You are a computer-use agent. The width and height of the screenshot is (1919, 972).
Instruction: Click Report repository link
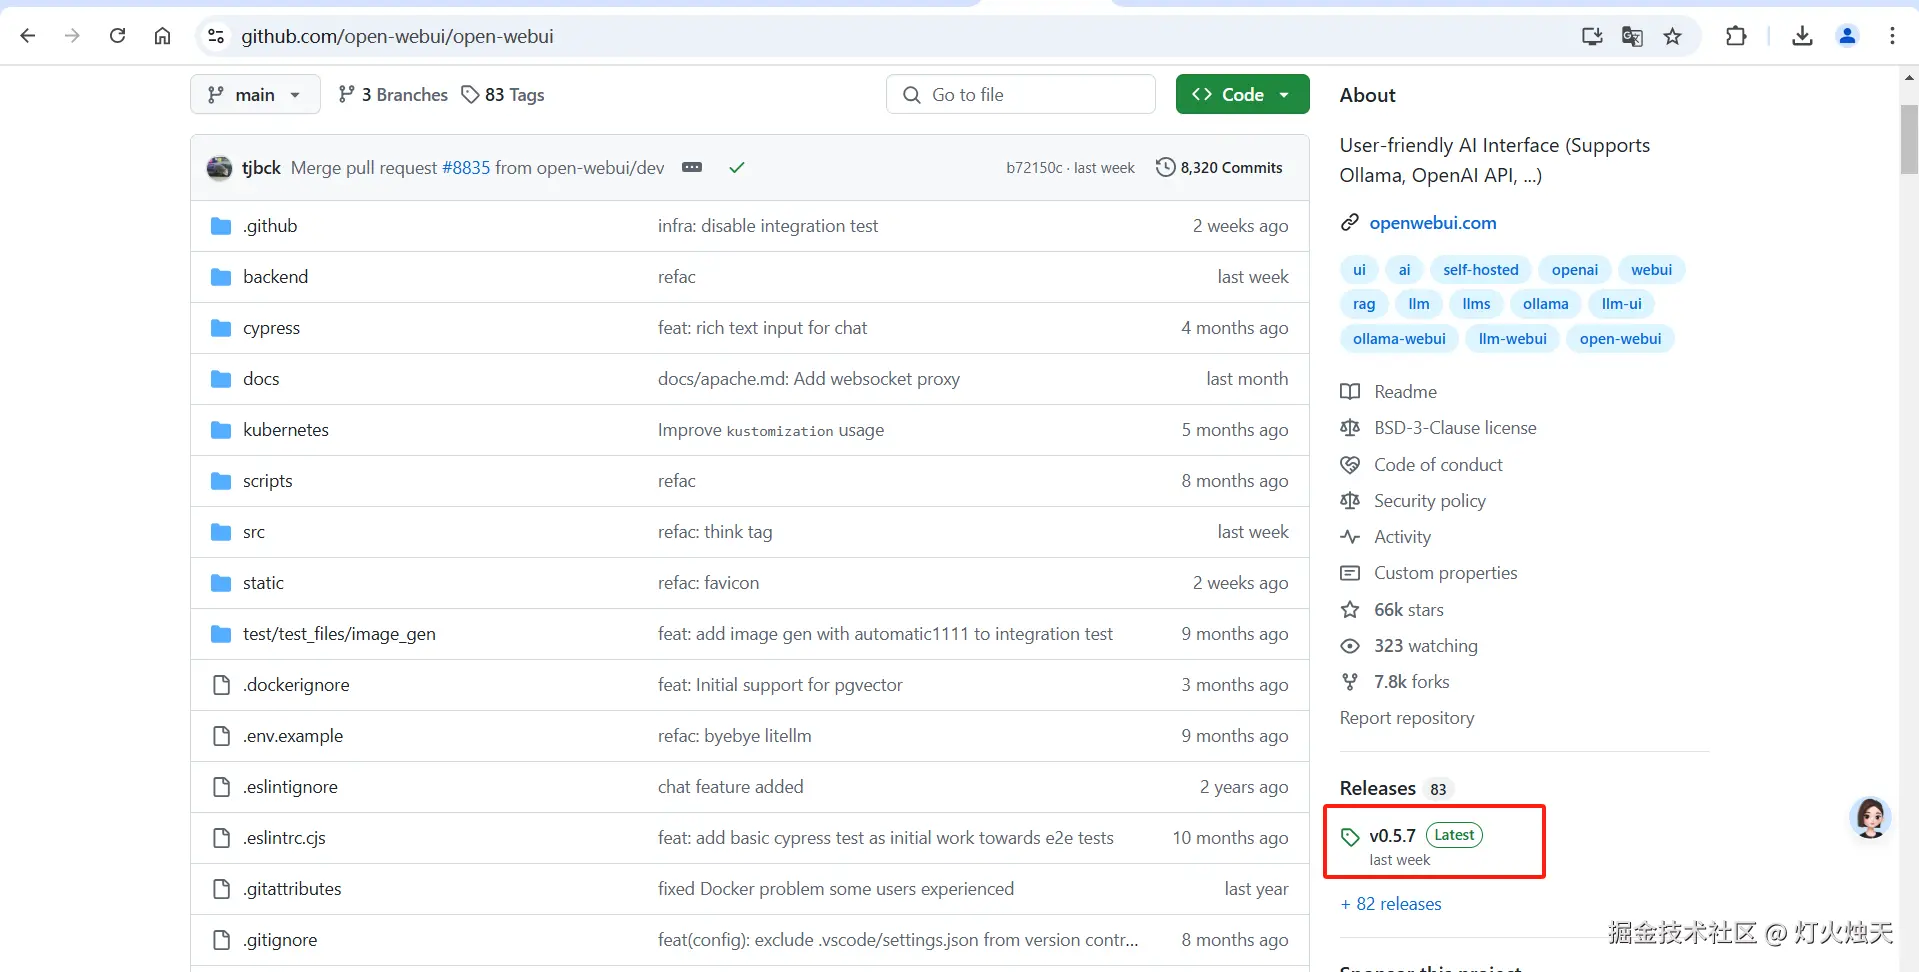click(x=1407, y=718)
